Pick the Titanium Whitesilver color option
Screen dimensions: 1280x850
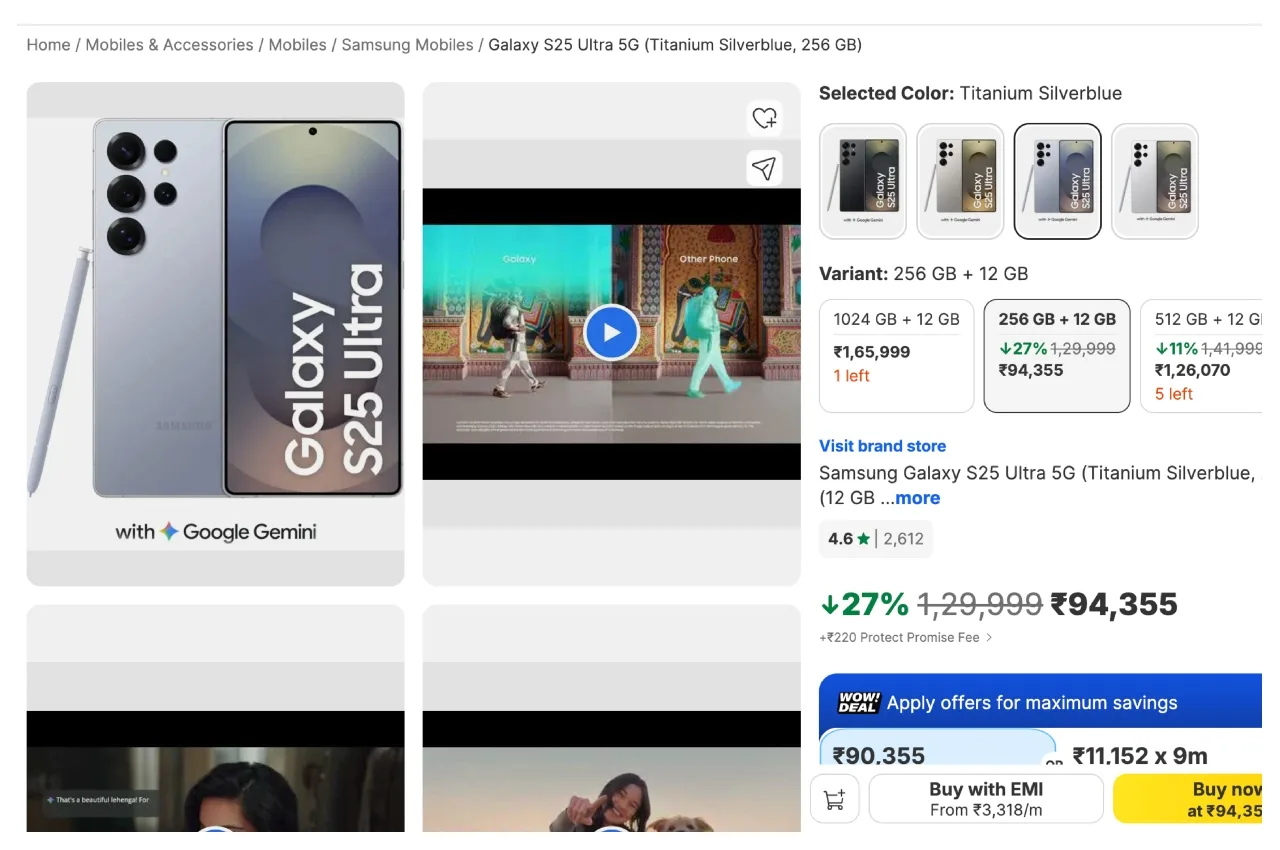tap(1155, 181)
